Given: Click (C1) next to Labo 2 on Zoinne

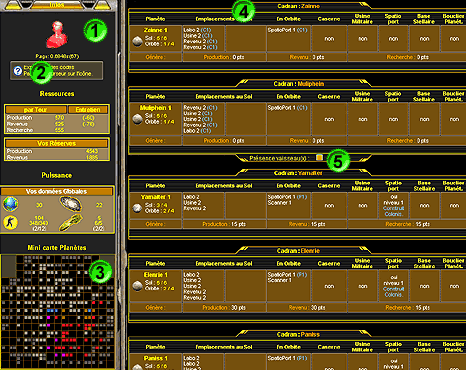Looking at the screenshot, I should (207, 30).
